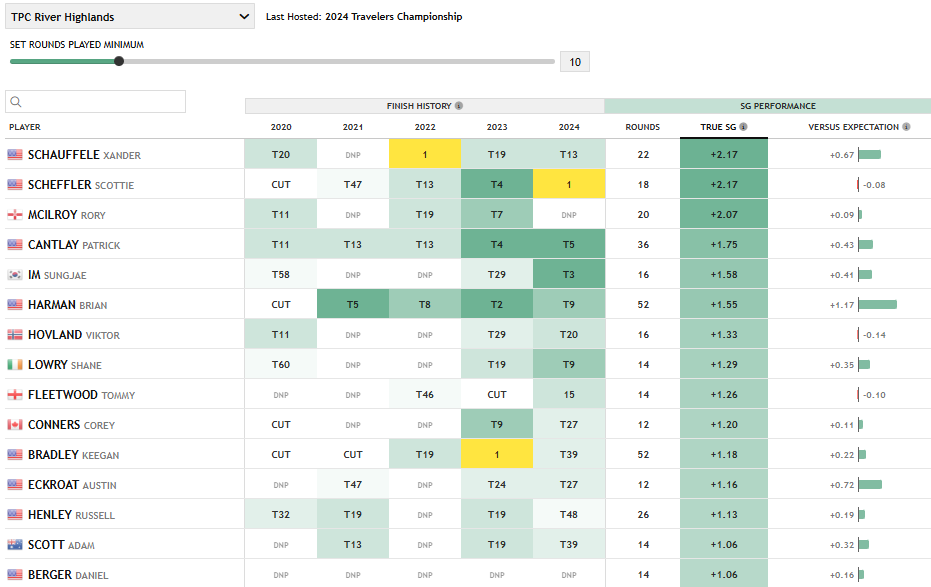Click the search magnifier icon in player search
This screenshot has height=587, width=931.
[16, 102]
